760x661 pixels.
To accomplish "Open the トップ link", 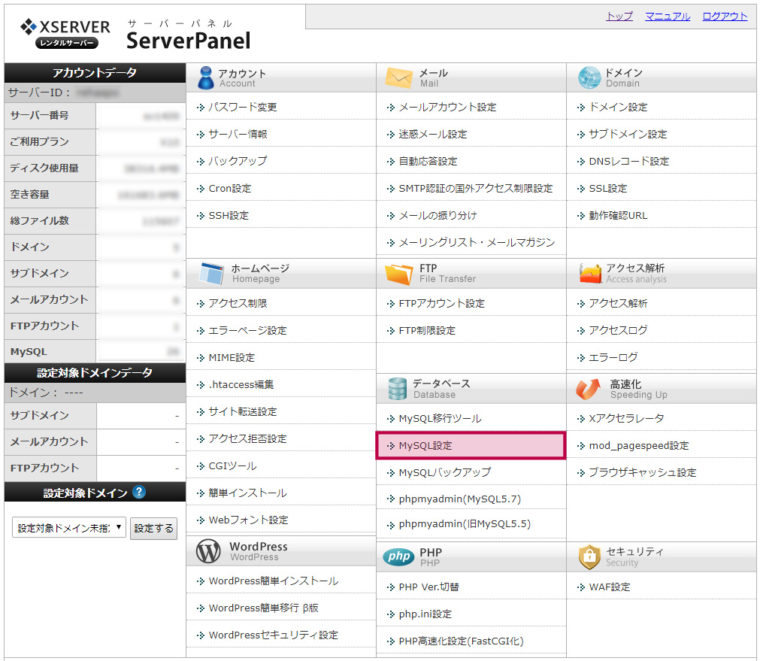I will pos(619,16).
